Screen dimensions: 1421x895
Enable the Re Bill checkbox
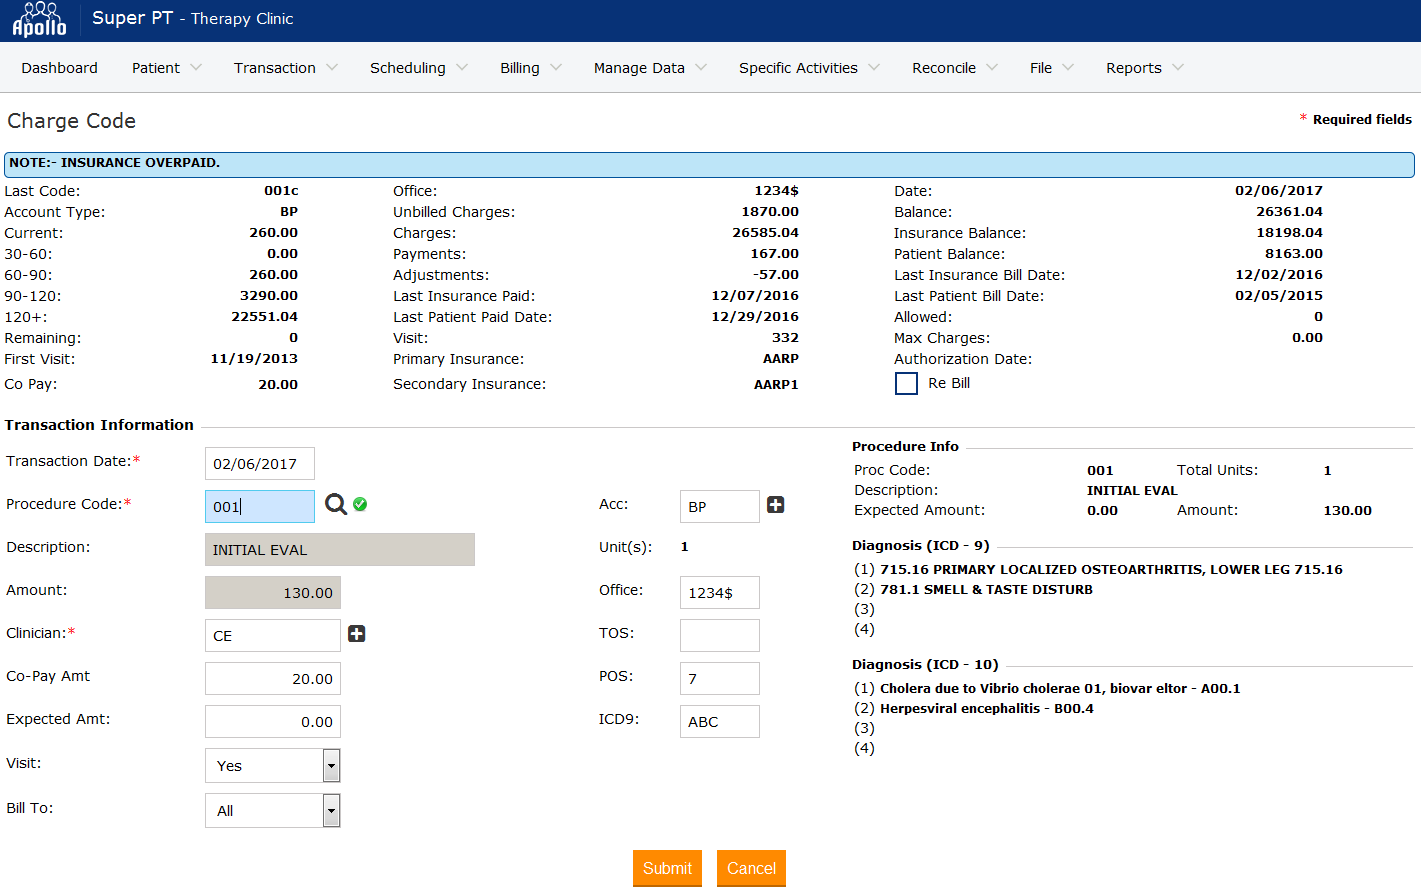tap(906, 384)
